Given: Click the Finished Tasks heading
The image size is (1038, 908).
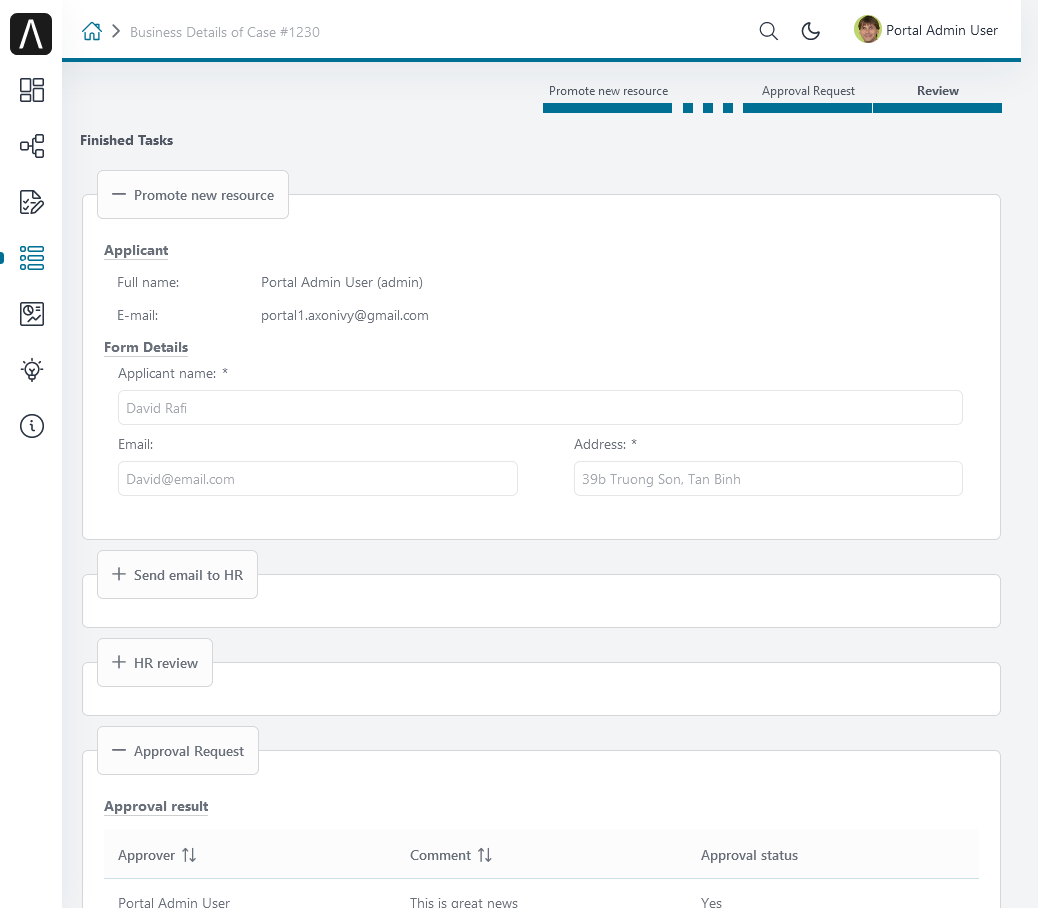Looking at the screenshot, I should point(126,140).
